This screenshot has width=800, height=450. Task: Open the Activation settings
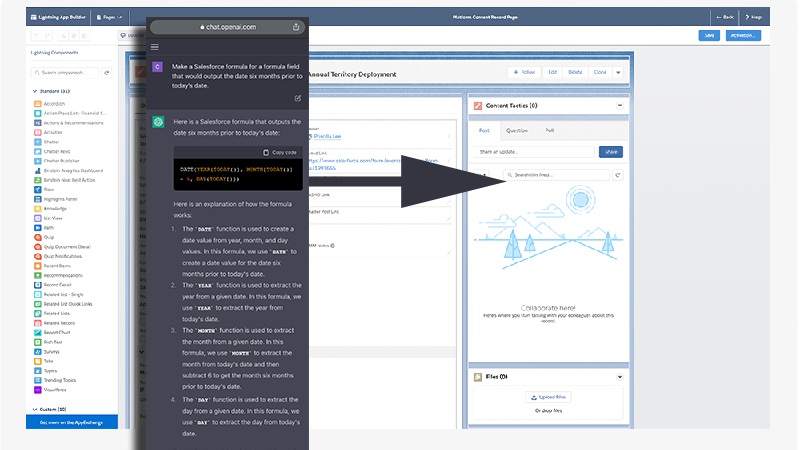(743, 35)
